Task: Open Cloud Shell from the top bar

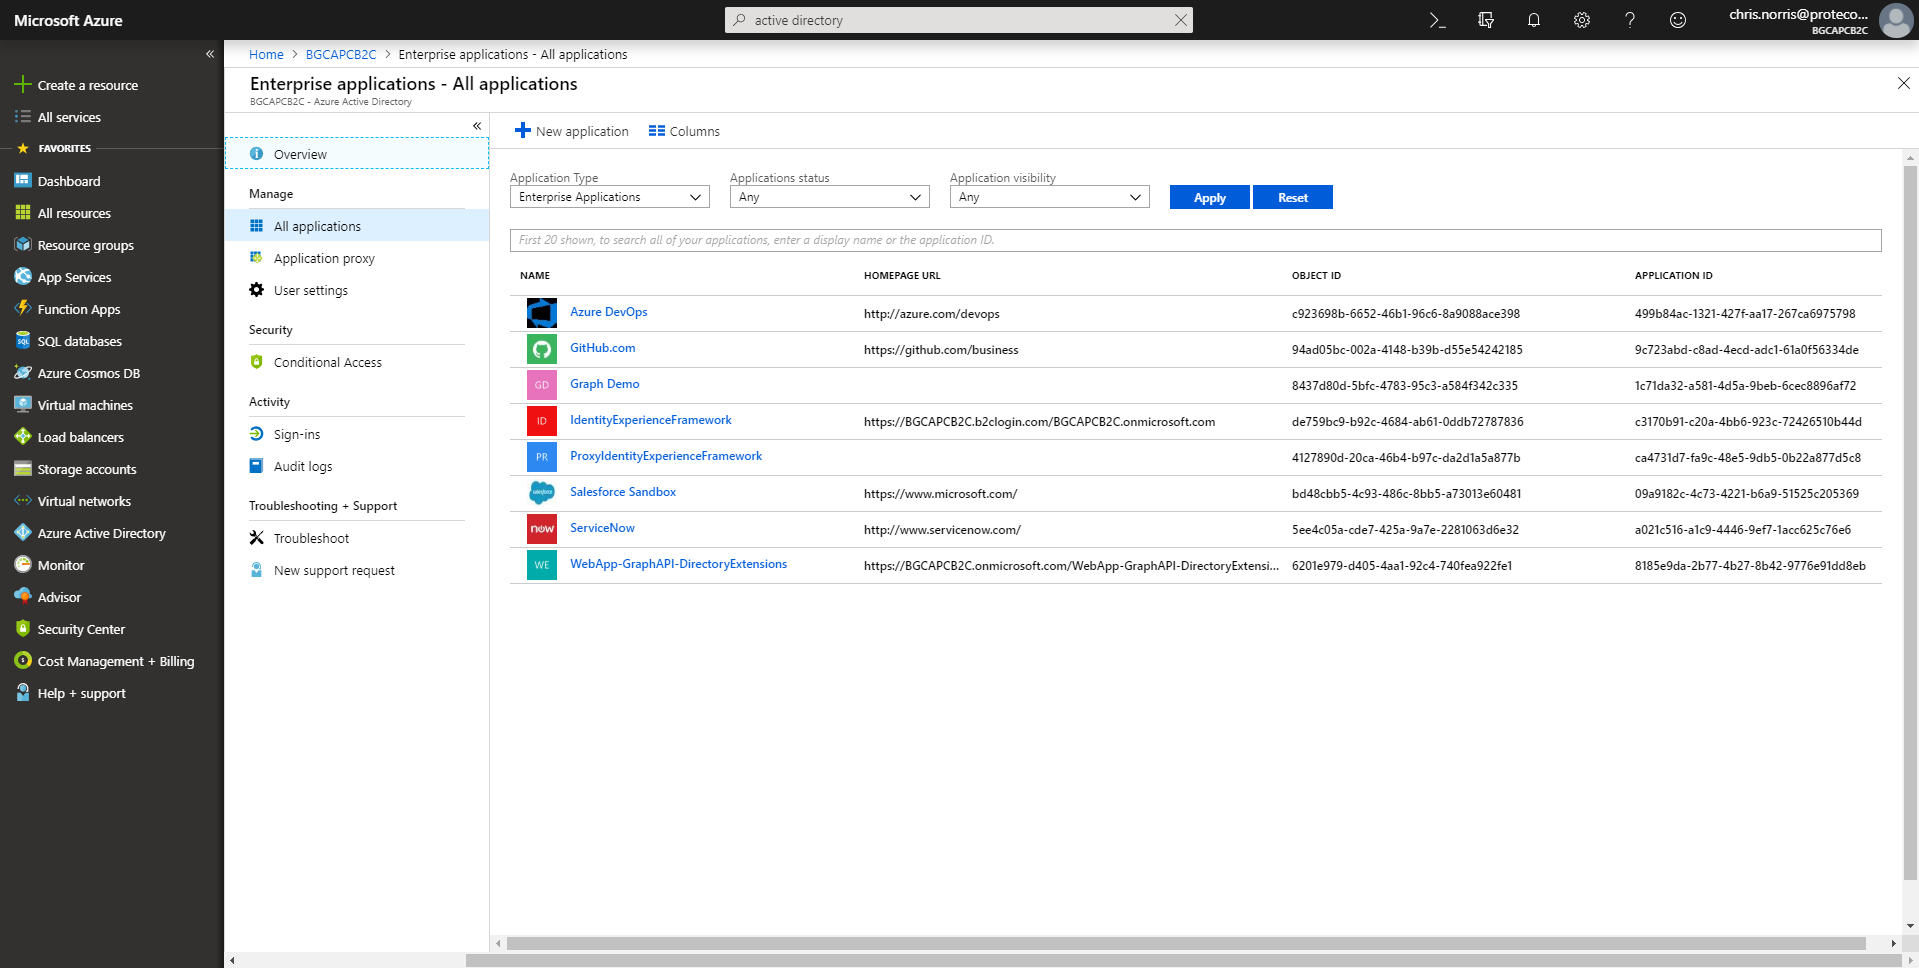Action: pos(1437,20)
